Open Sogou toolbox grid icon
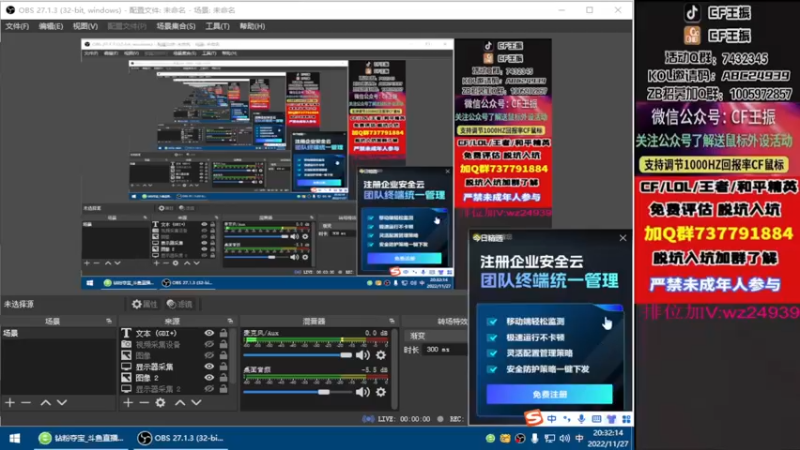 click(x=626, y=419)
